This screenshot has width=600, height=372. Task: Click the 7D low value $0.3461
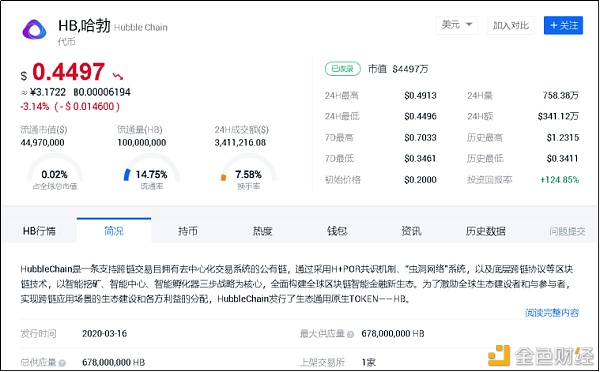[x=420, y=158]
